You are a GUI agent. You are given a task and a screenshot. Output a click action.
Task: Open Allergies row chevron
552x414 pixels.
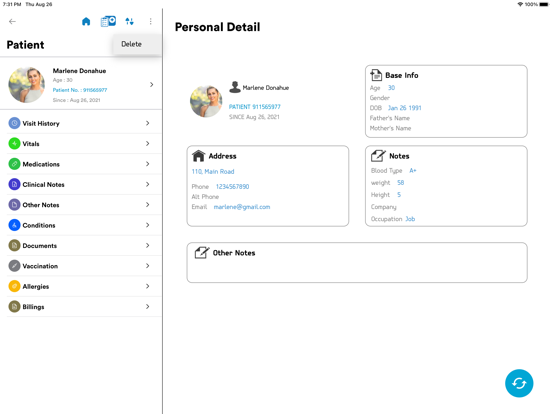(148, 286)
